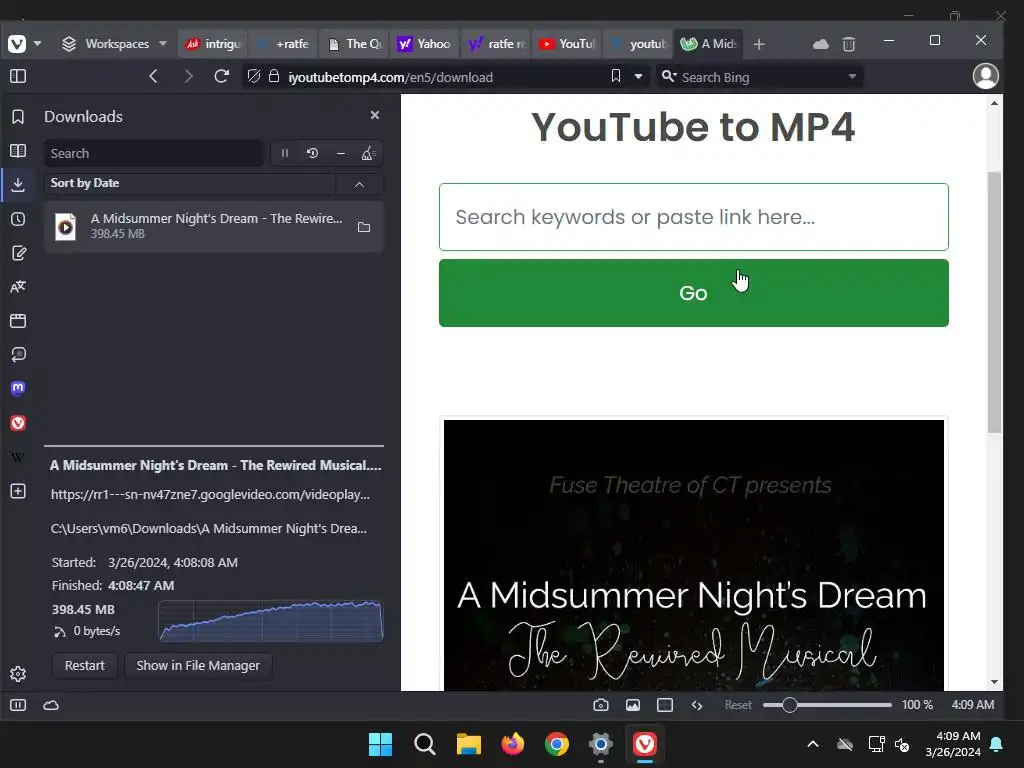This screenshot has height=768, width=1024.
Task: Switch to The Qu tab
Action: click(x=355, y=44)
